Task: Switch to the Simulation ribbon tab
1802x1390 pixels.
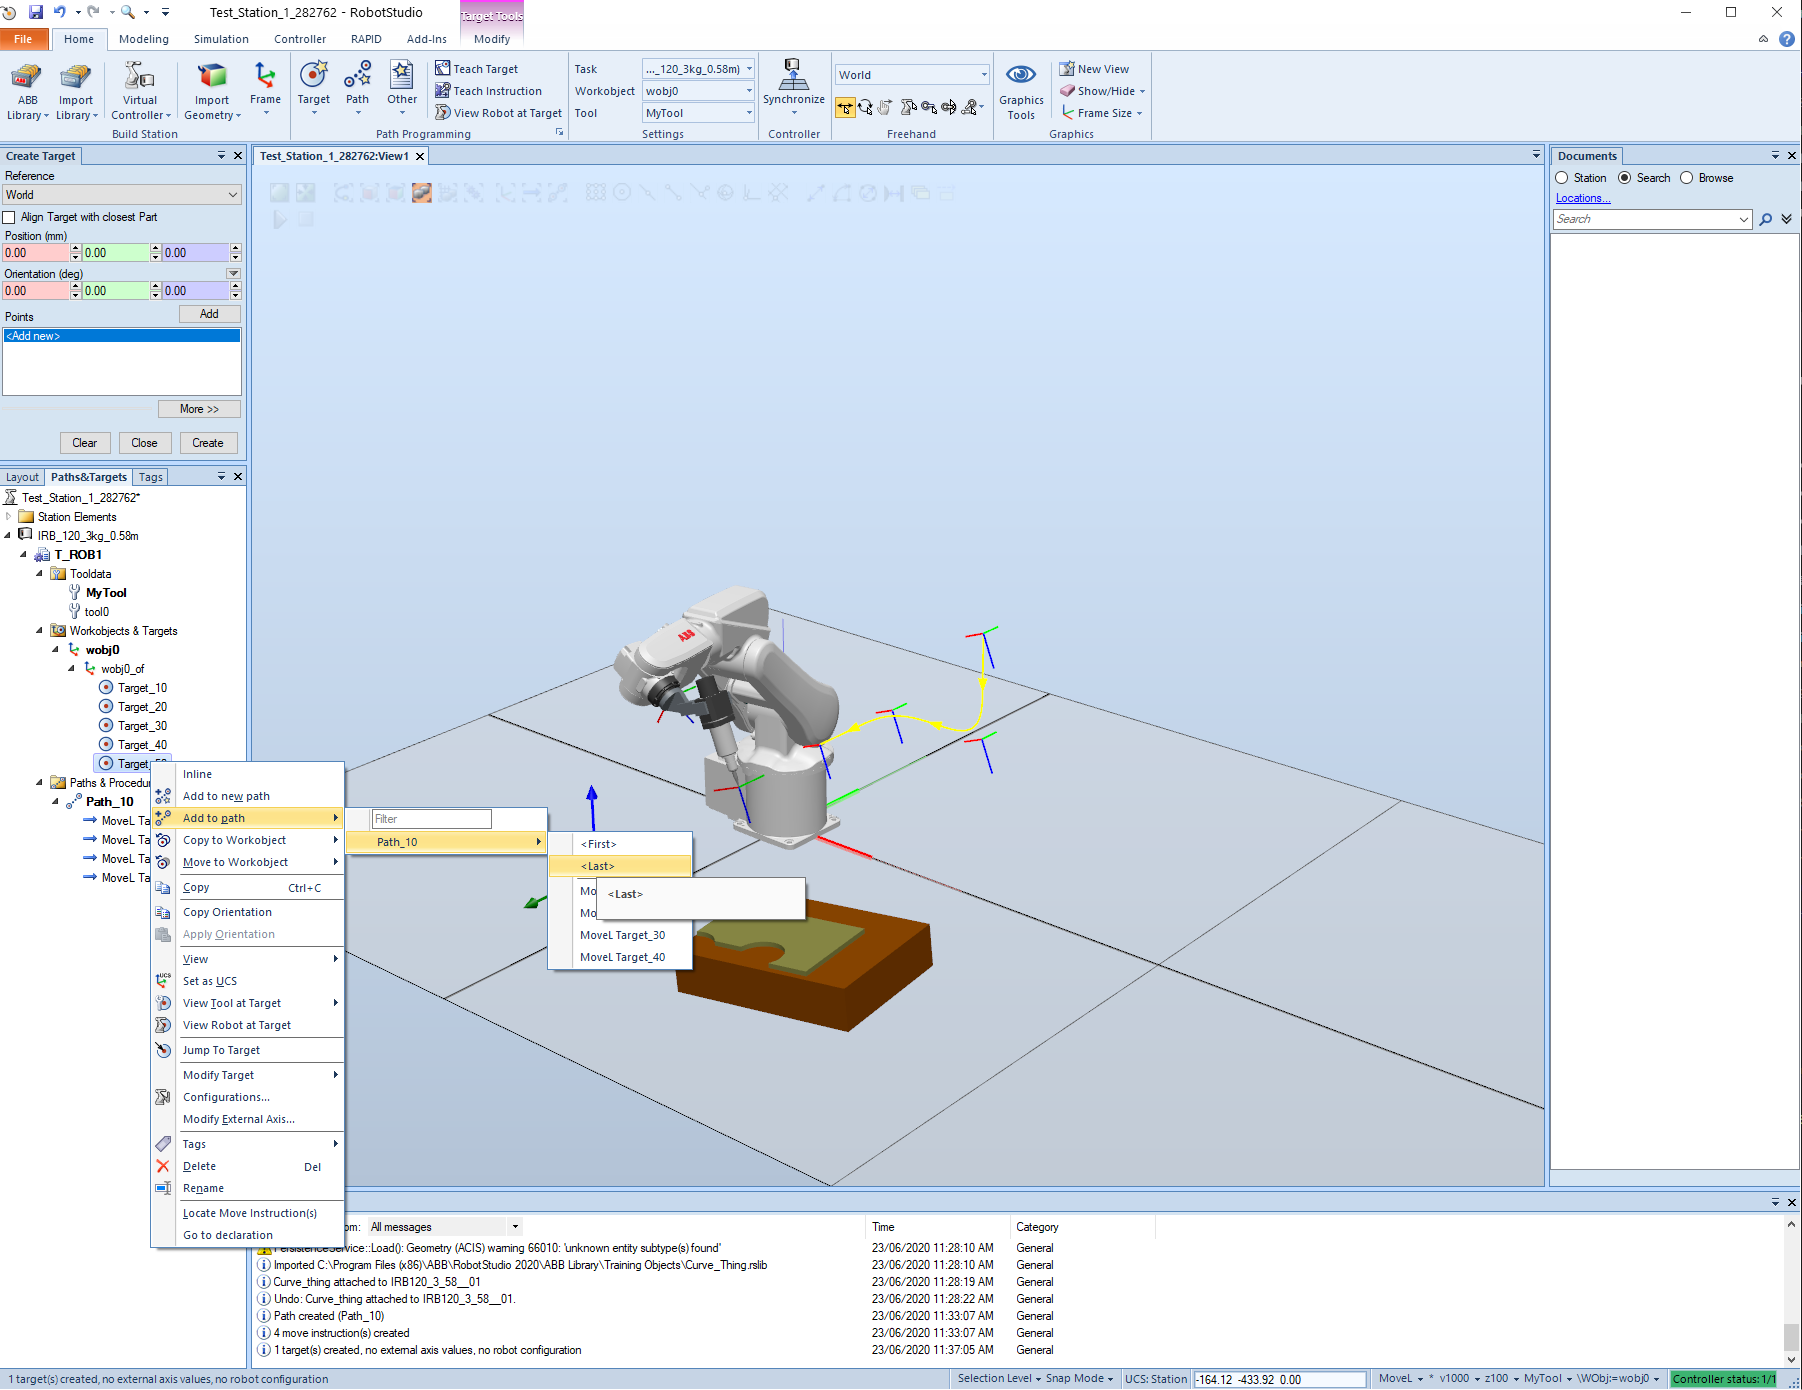Action: click(221, 39)
